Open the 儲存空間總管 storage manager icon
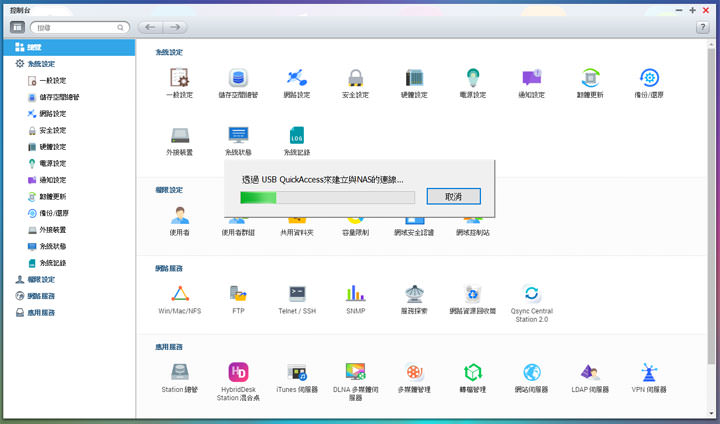720x424 pixels. pos(238,79)
